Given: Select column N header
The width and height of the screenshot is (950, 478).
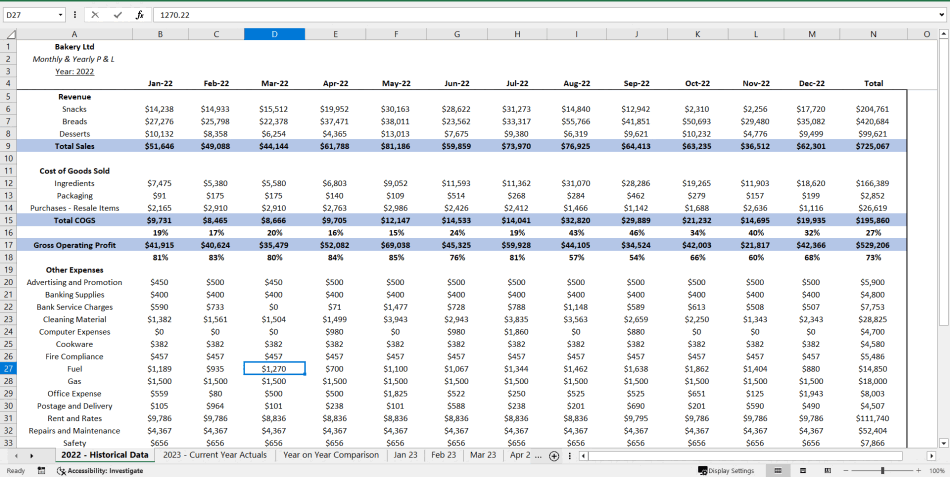Looking at the screenshot, I should [x=873, y=35].
